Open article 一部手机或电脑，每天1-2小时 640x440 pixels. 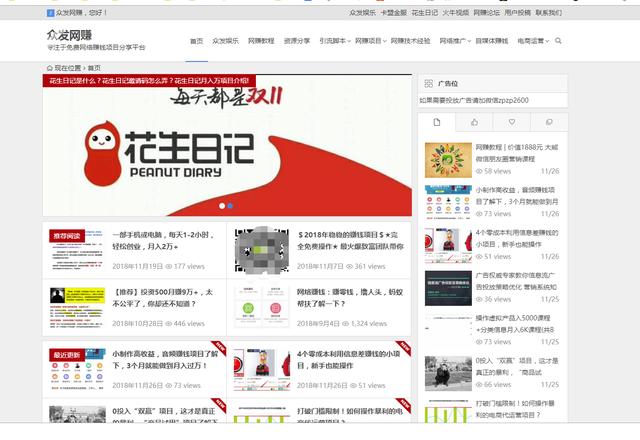(163, 240)
